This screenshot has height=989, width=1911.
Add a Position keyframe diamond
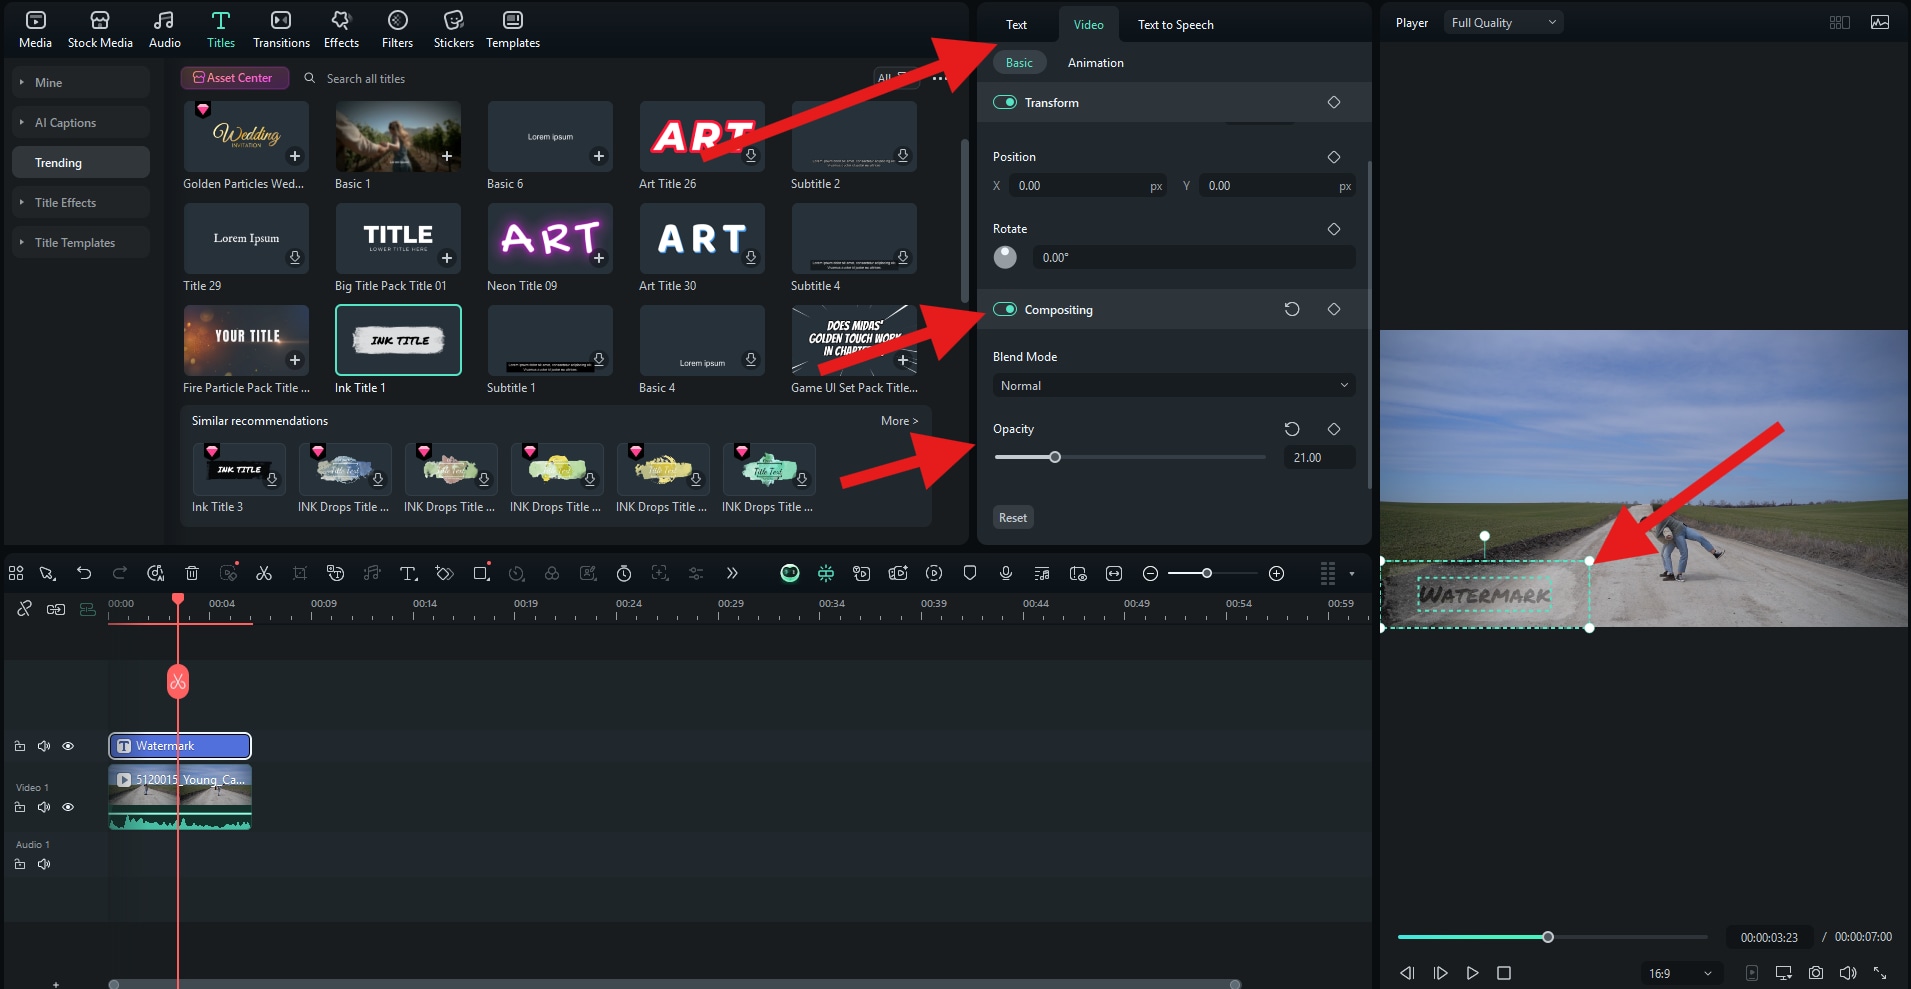(x=1333, y=157)
